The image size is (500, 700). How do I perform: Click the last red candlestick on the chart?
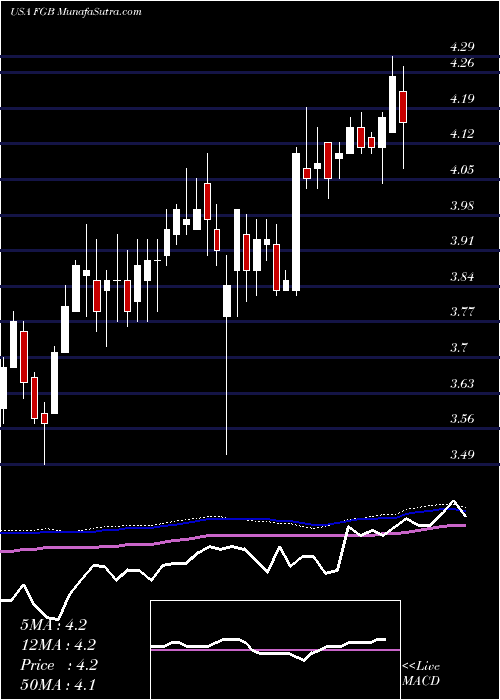tap(403, 107)
